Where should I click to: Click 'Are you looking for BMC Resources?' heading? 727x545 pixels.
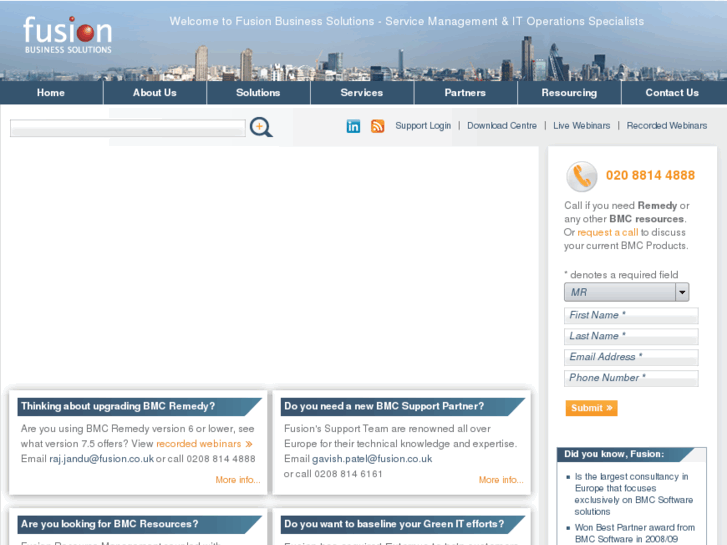coord(109,524)
